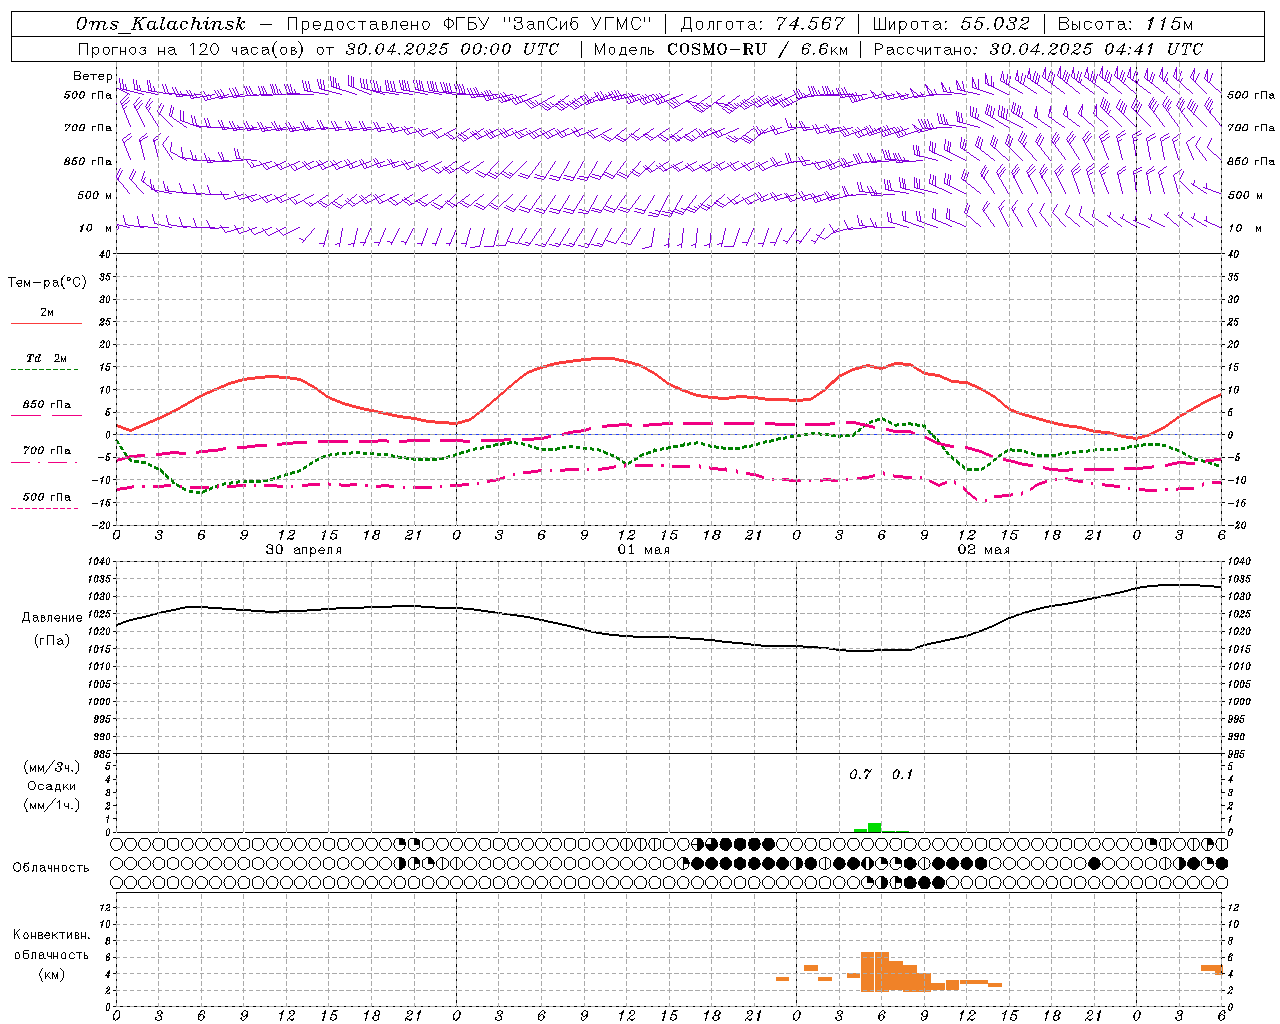This screenshot has width=1280, height=1024.
Task: Click the (гПа) pressure unit label
Action: 52,641
